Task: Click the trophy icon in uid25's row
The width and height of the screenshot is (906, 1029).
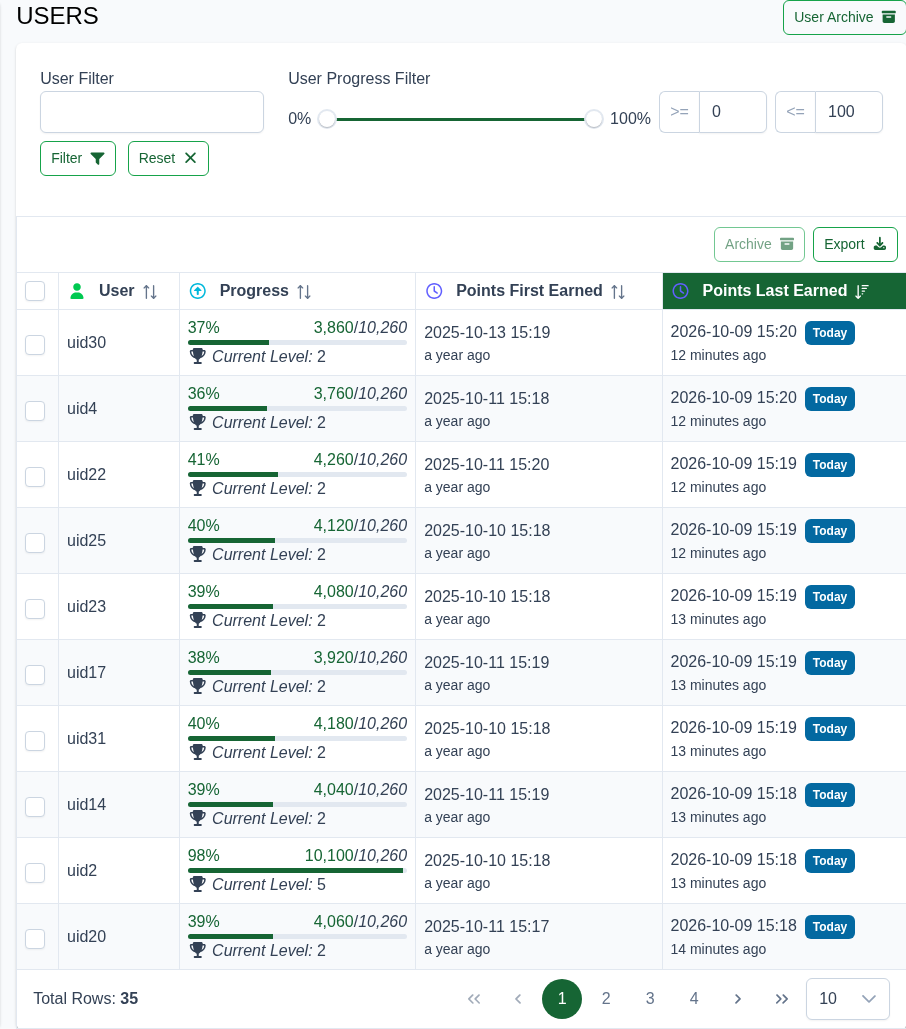Action: point(197,555)
